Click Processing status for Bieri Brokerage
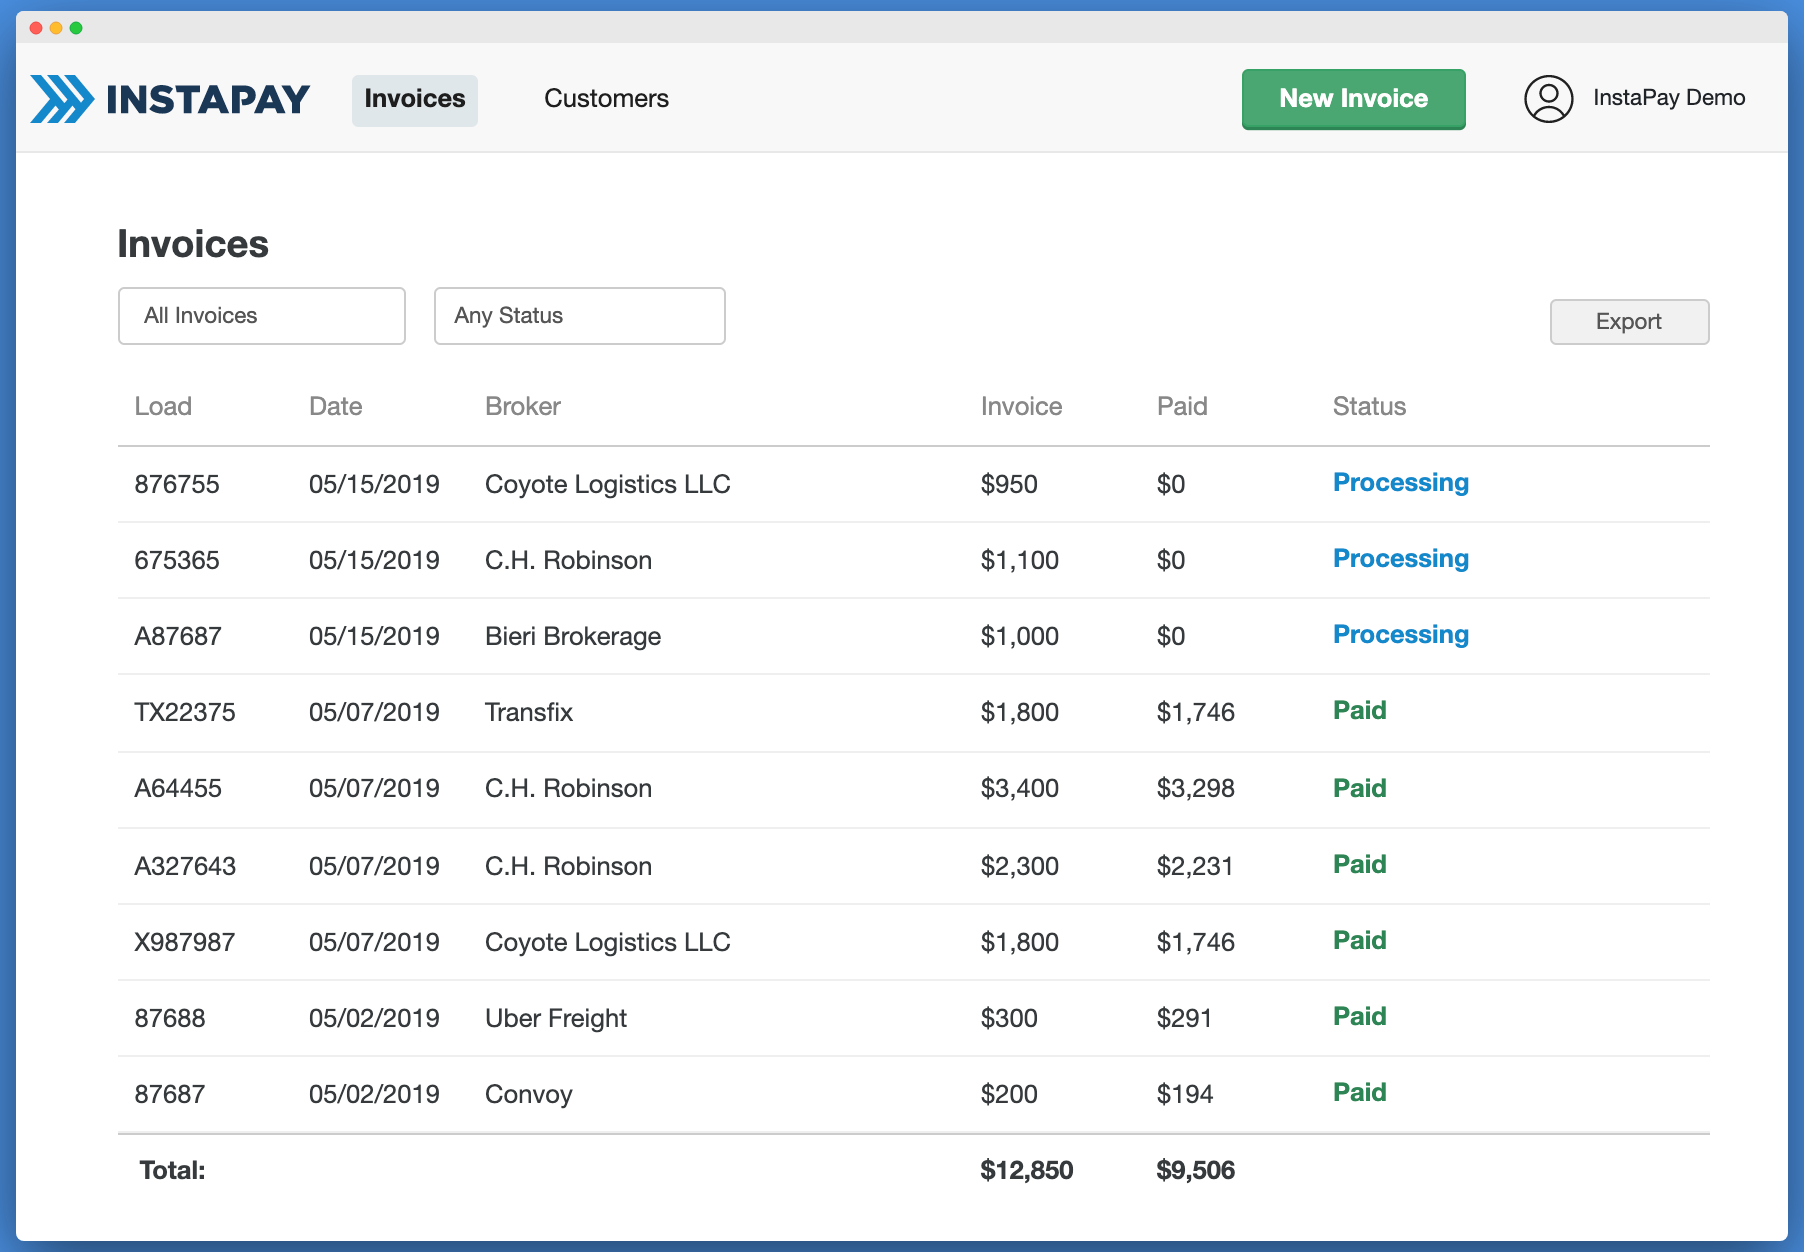 tap(1401, 635)
